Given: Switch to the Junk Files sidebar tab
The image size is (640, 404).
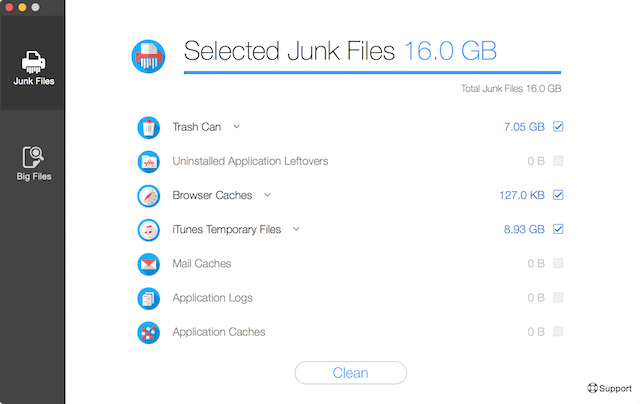Looking at the screenshot, I should point(33,68).
